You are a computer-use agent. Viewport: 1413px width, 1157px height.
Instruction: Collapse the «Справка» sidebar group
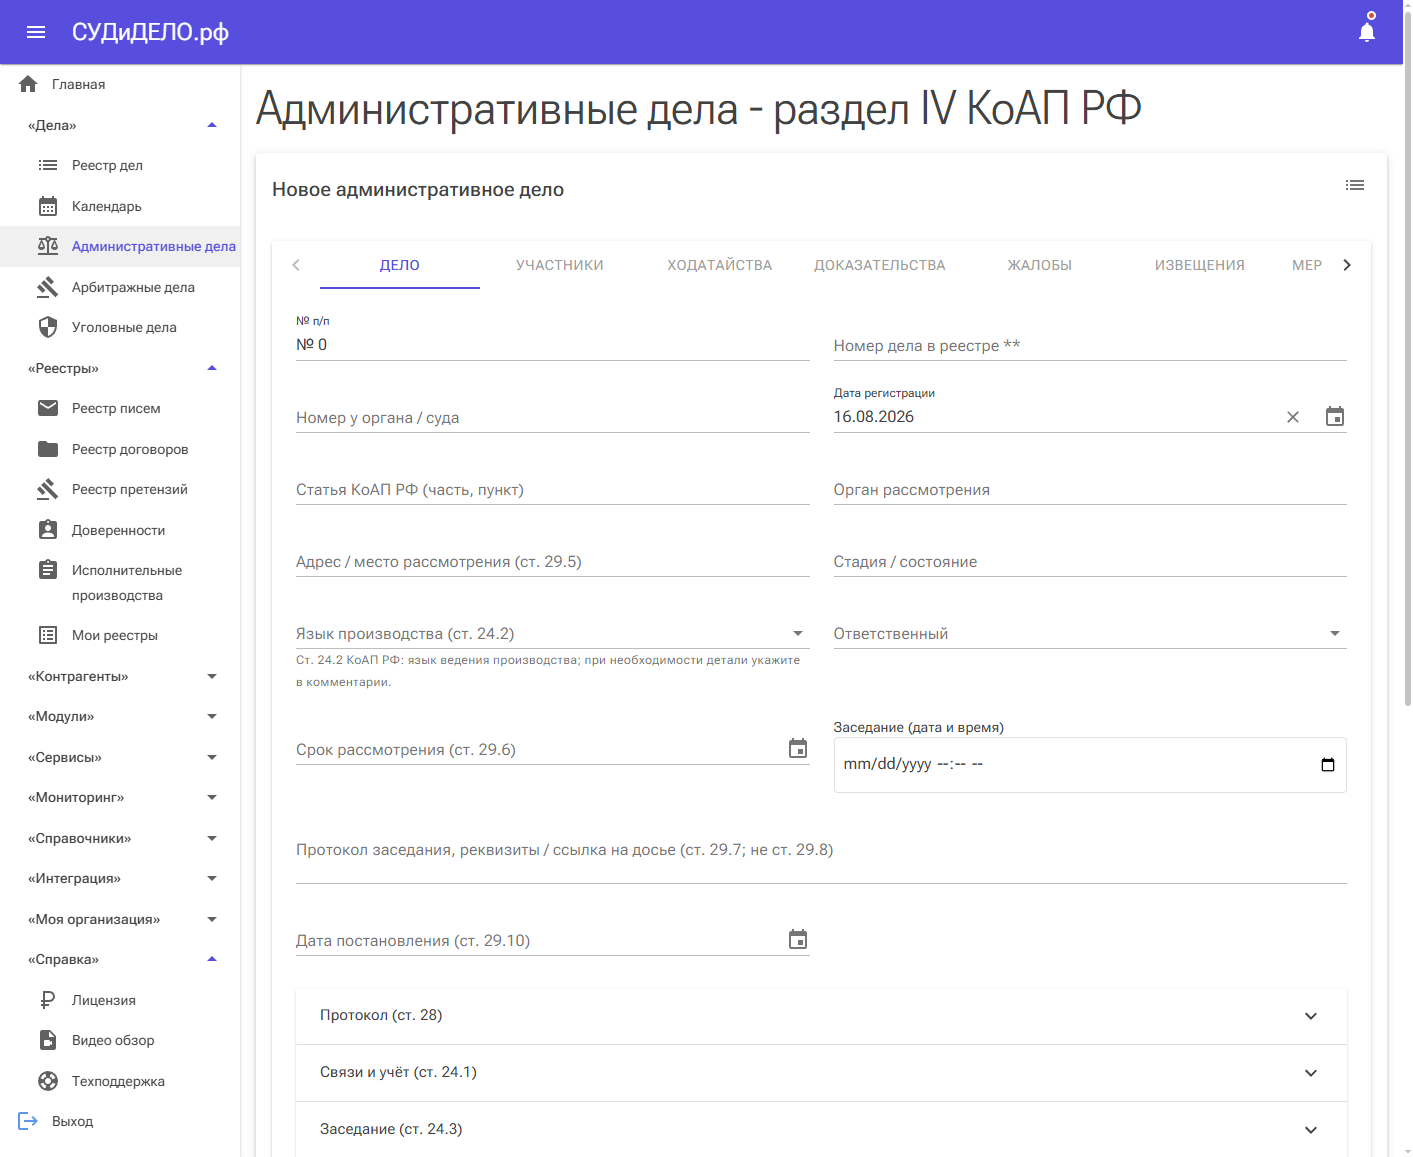[x=212, y=959]
